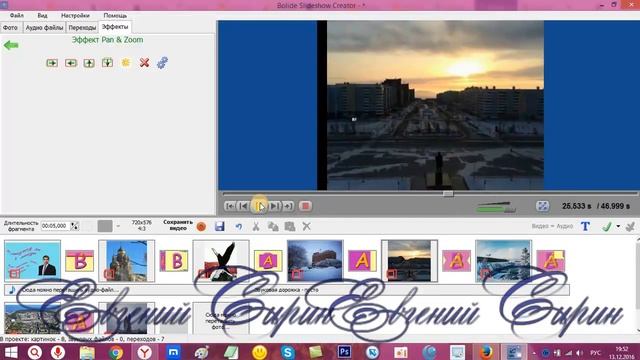The image size is (640, 360).
Task: Pick the gray background color swatch
Action: pos(105,226)
